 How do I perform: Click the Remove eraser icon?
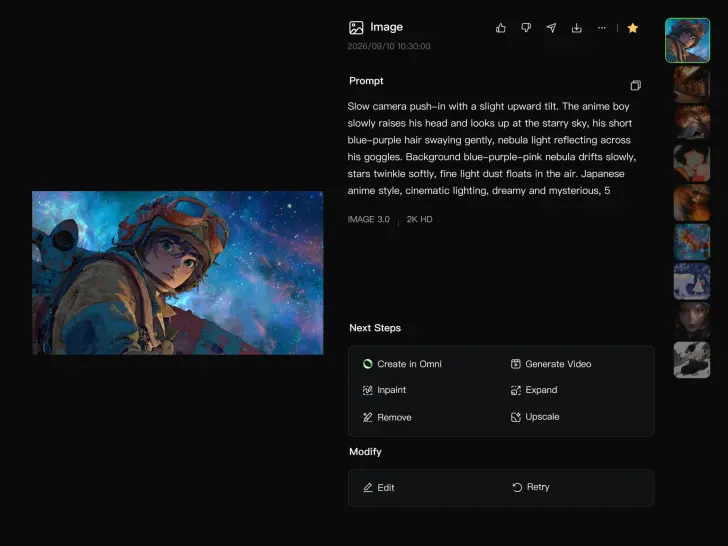click(x=367, y=417)
